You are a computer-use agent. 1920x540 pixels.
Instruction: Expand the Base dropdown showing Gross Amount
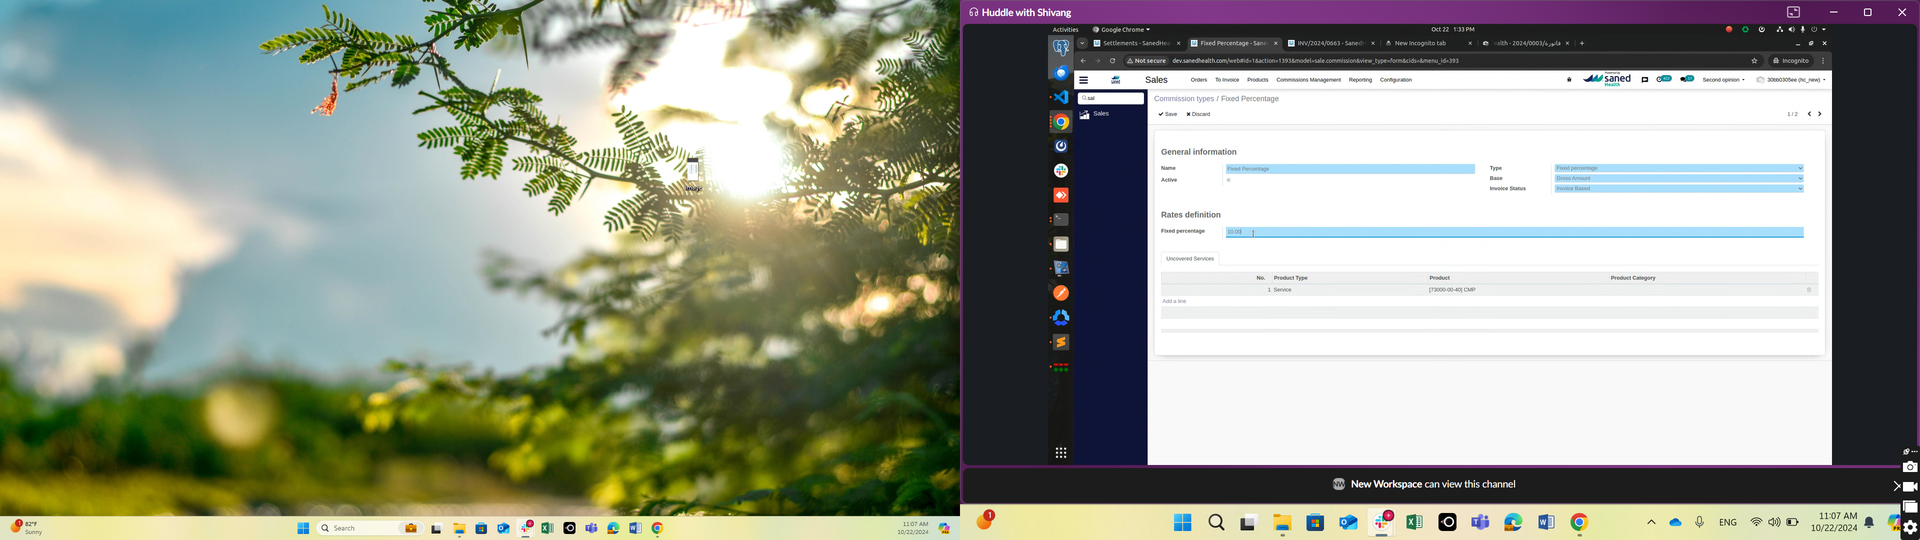pos(1678,178)
